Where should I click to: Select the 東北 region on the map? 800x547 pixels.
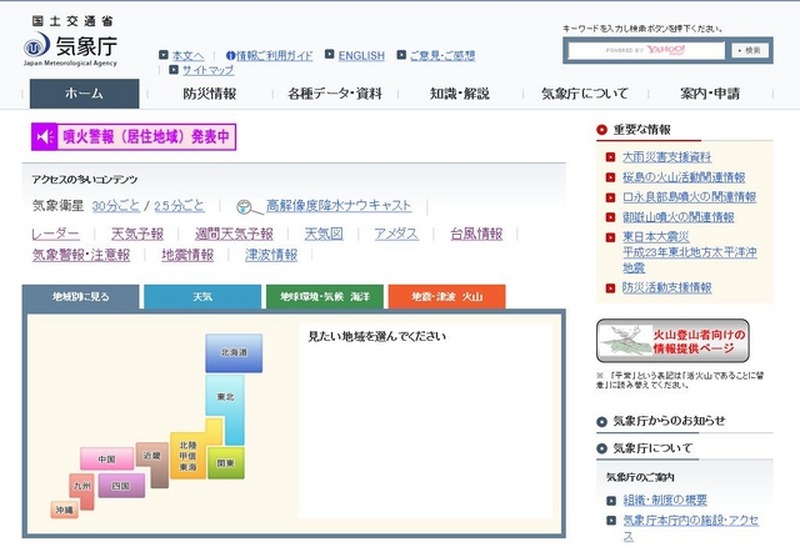pyautogui.click(x=225, y=397)
